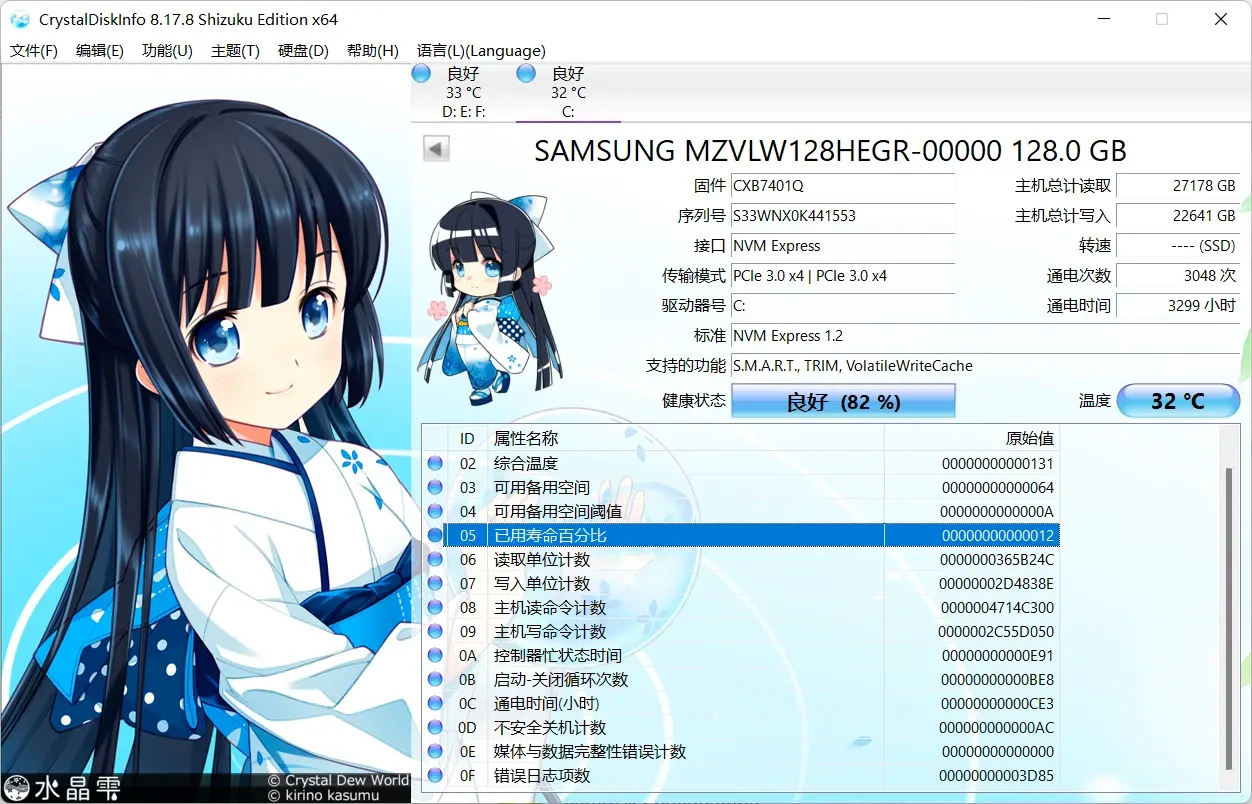Switch to the C: disk tab
The width and height of the screenshot is (1252, 804).
(x=568, y=92)
